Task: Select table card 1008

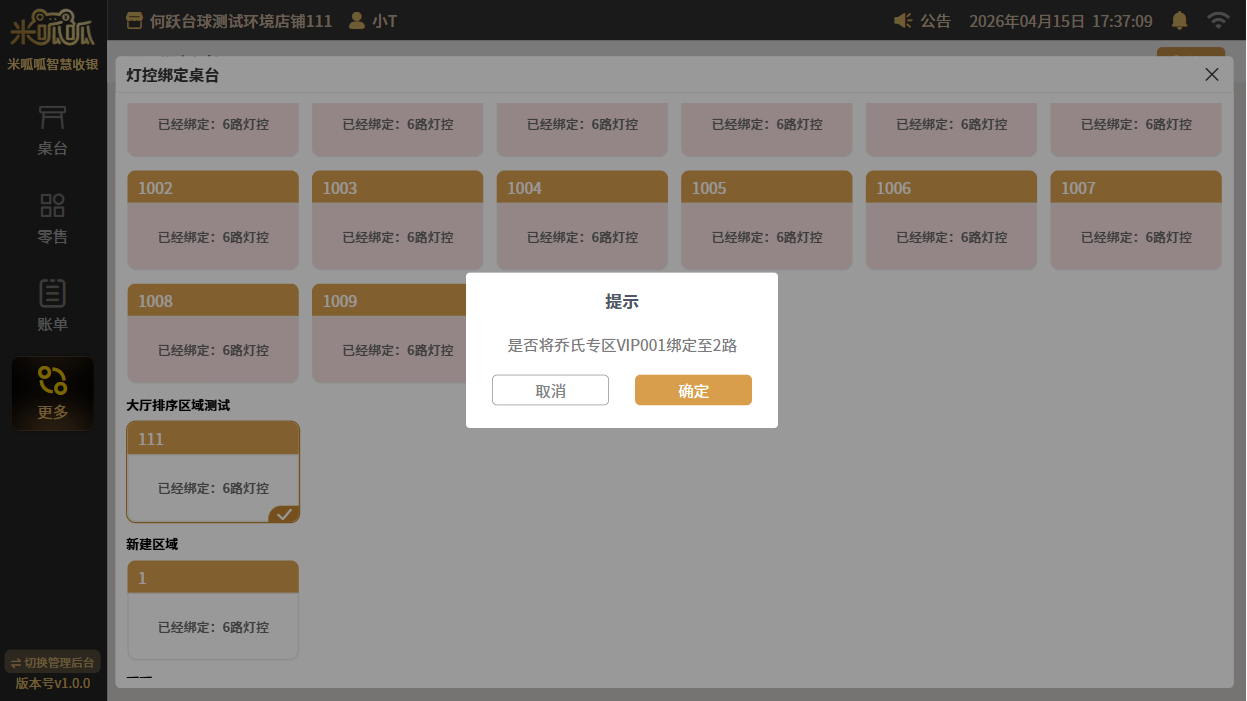Action: [x=213, y=333]
